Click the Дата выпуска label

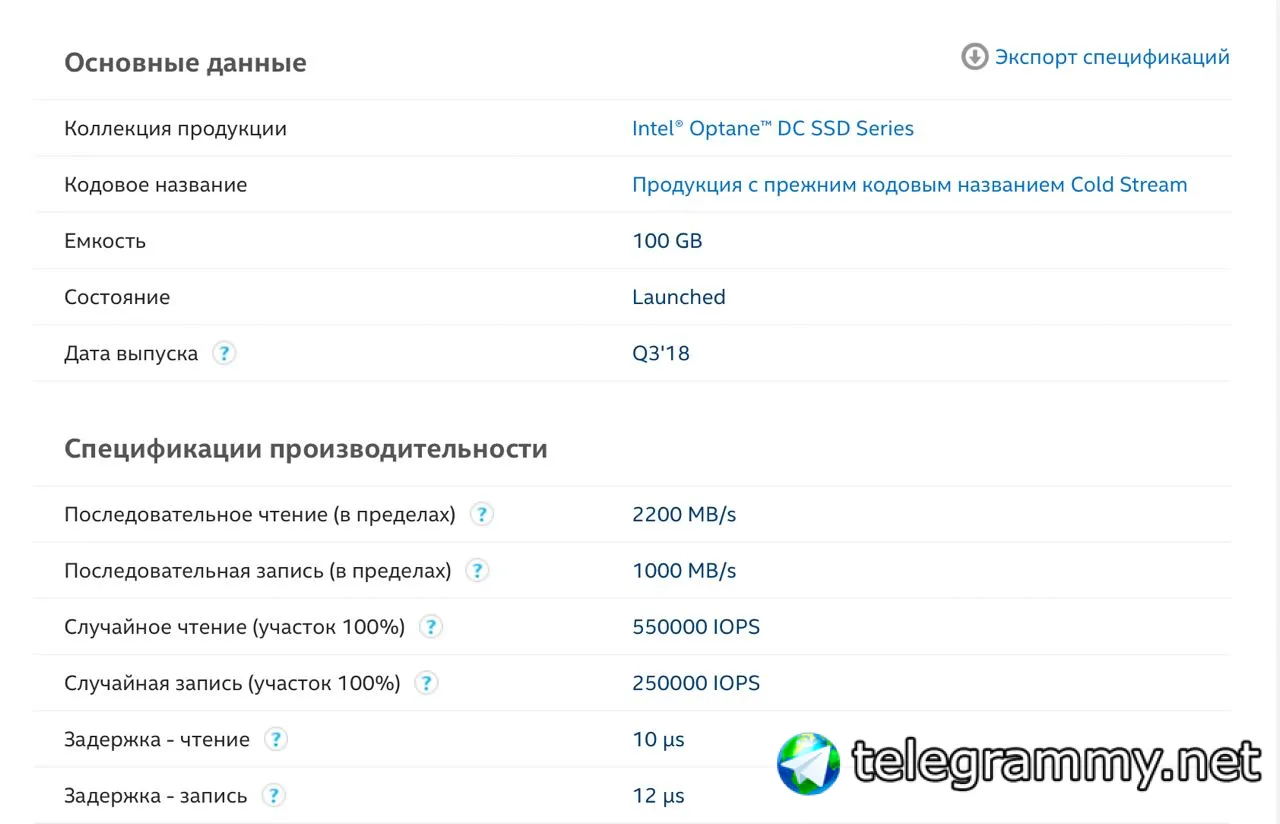click(131, 354)
